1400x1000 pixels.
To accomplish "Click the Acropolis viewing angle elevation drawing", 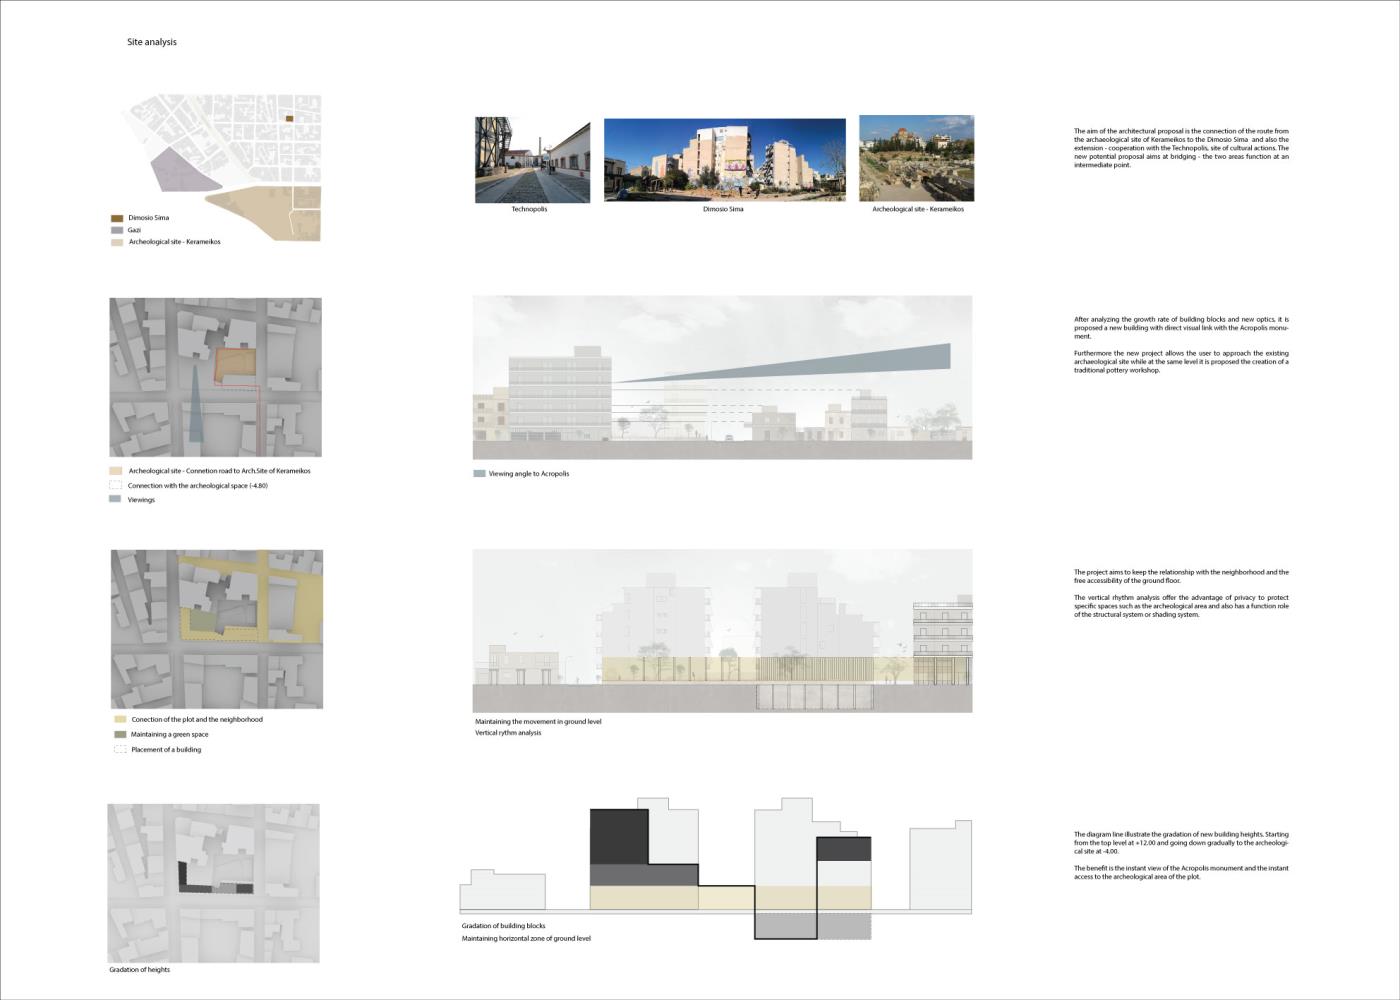I will click(722, 378).
